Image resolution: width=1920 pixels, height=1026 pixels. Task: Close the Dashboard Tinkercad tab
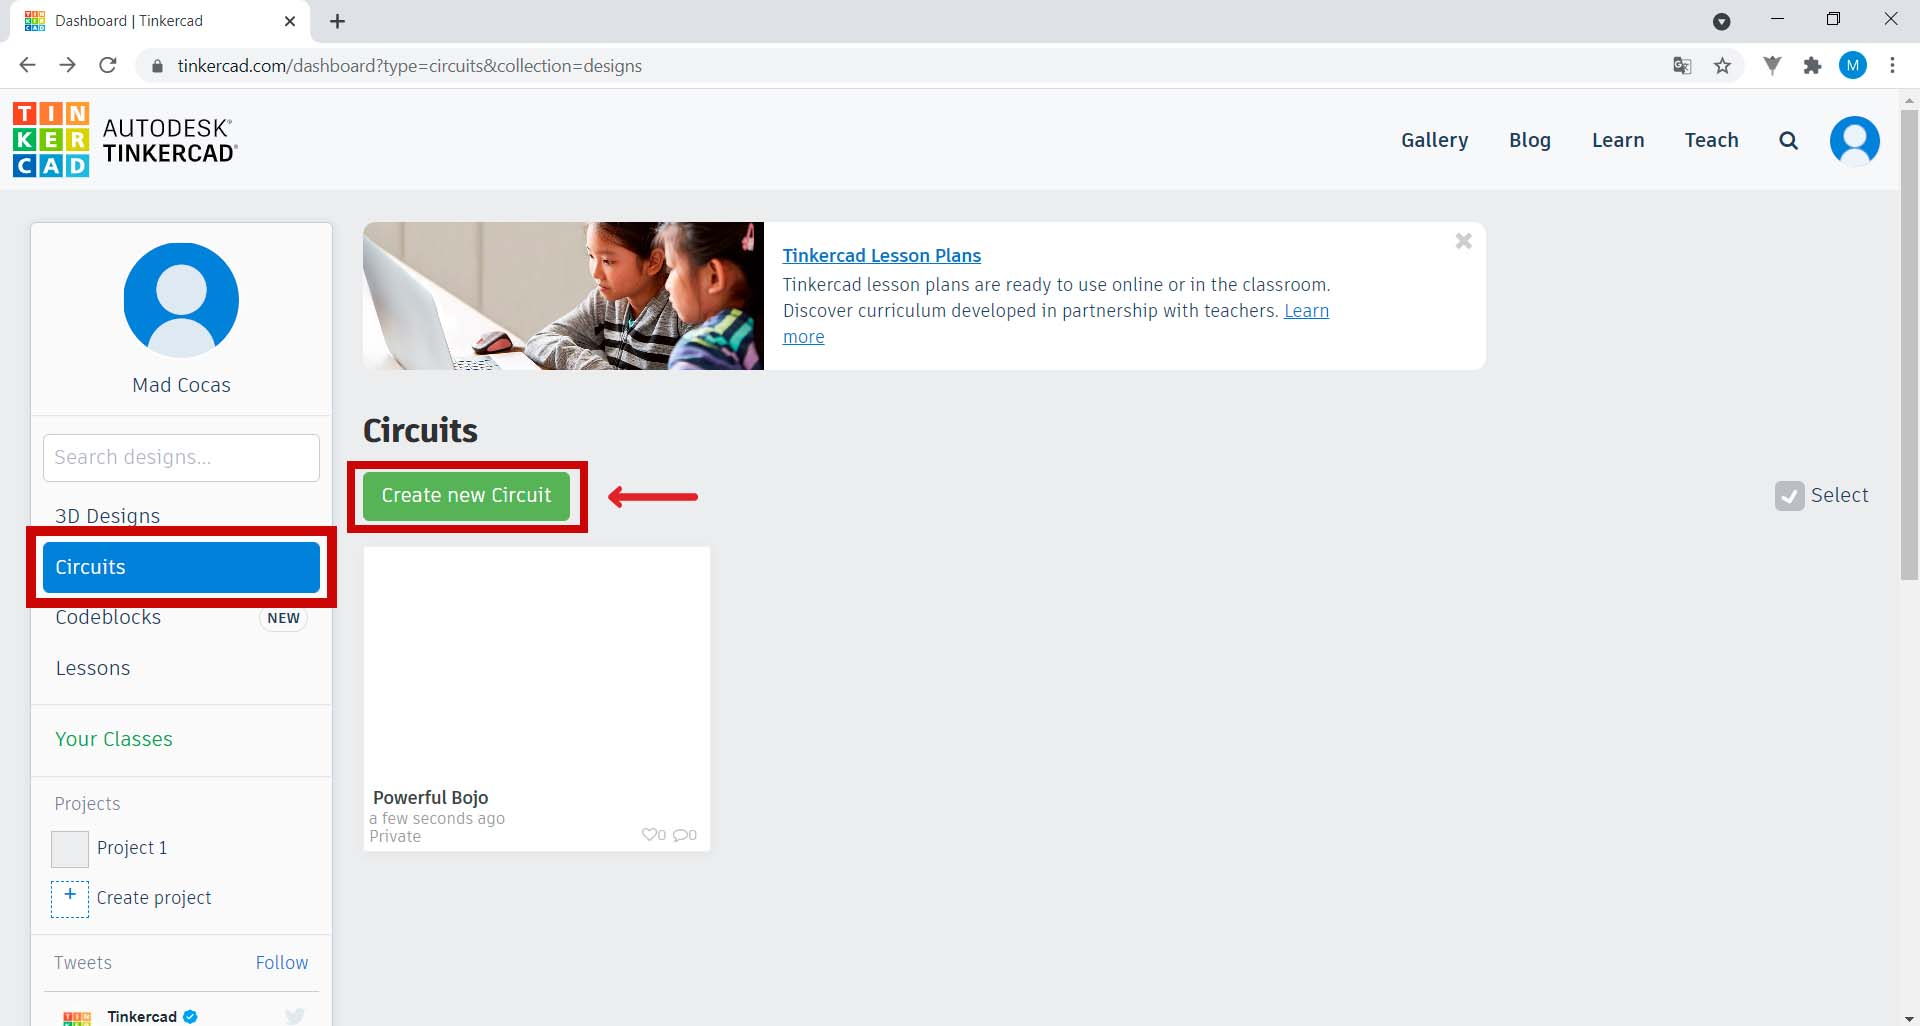pyautogui.click(x=290, y=21)
